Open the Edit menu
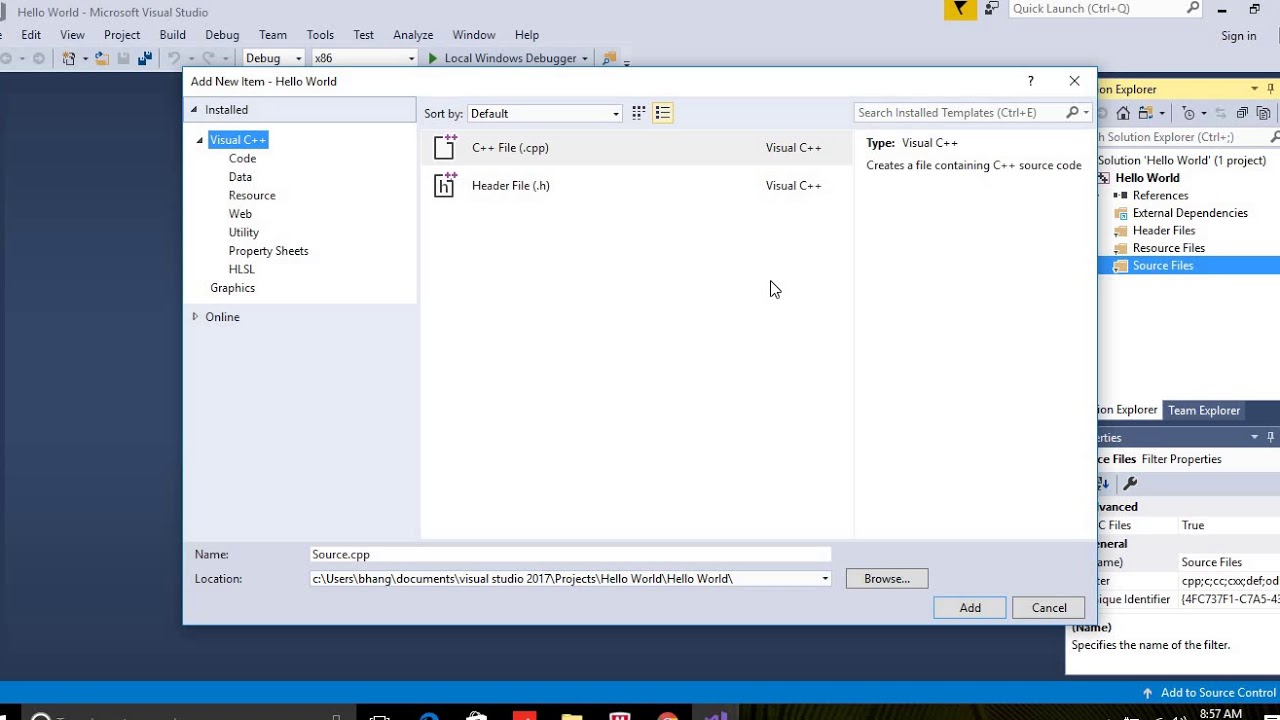Image resolution: width=1280 pixels, height=720 pixels. tap(31, 35)
